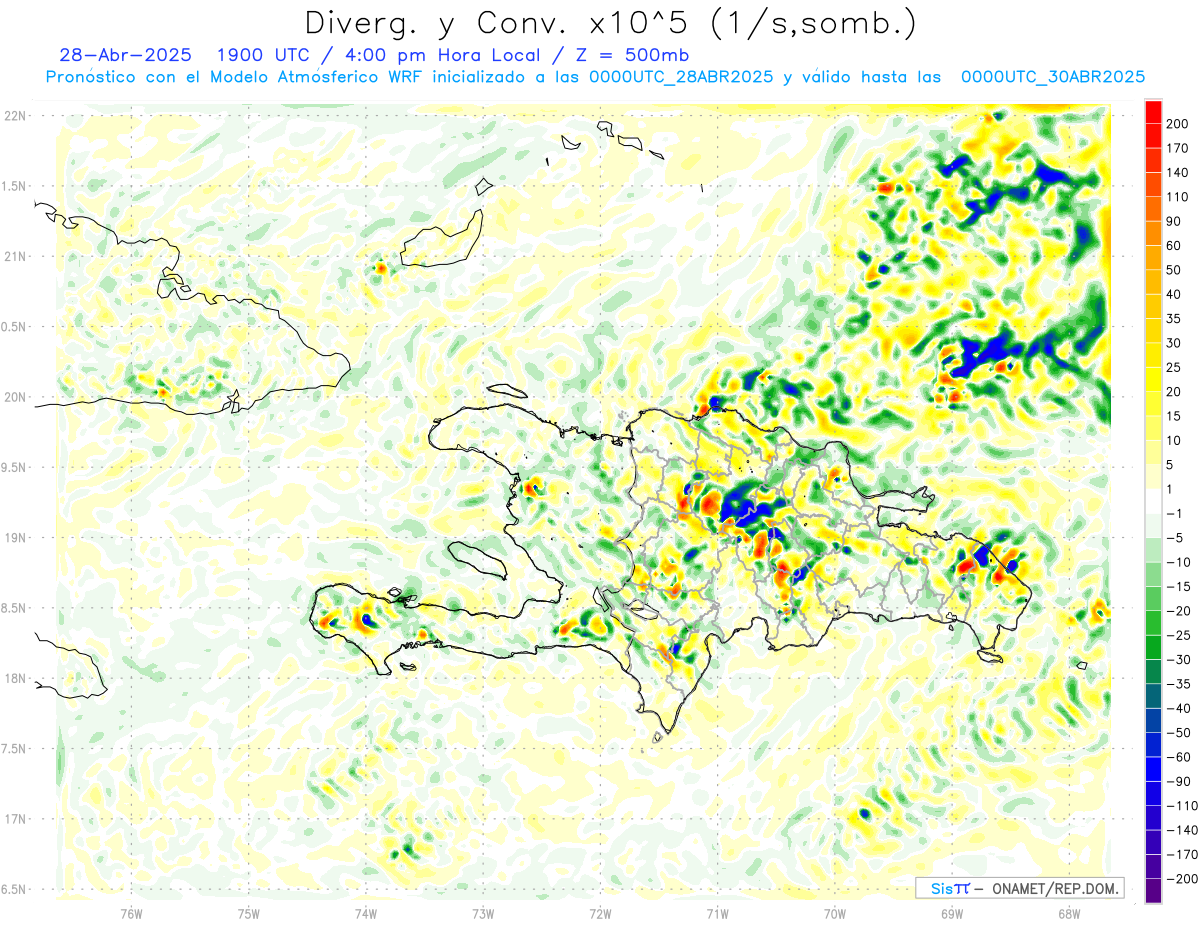
Task: Click the "-90" legend value
Action: pos(1178,781)
